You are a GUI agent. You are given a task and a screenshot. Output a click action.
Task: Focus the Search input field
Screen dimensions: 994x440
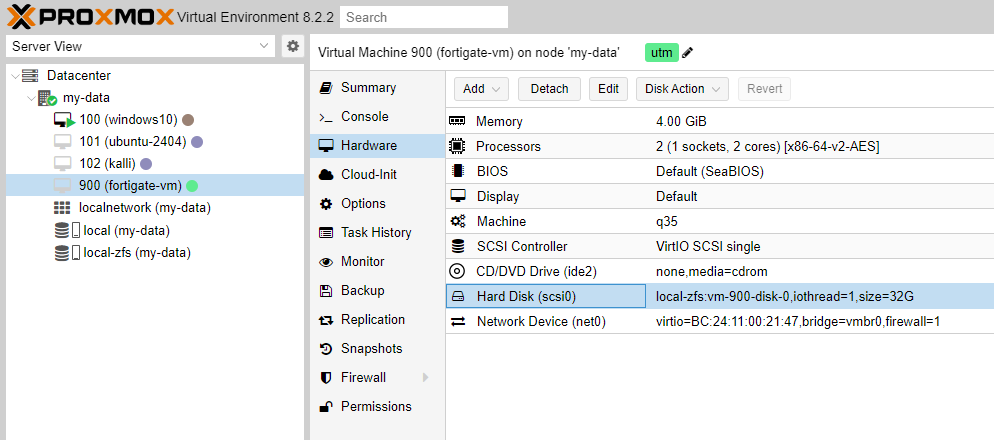[x=423, y=17]
